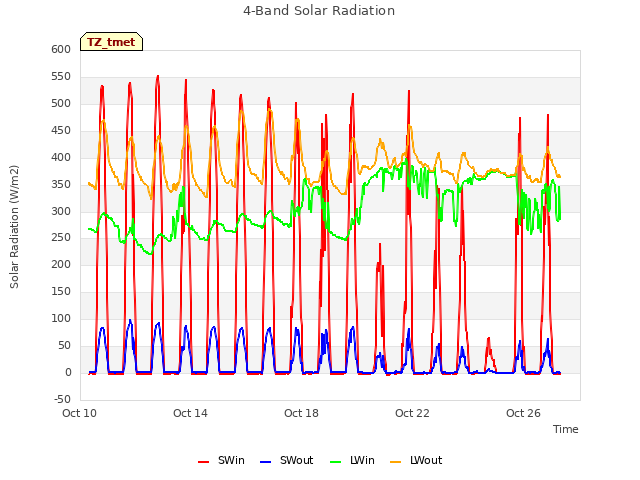
Task: Click the 200 y-axis tick label
Action: pyautogui.click(x=61, y=264)
